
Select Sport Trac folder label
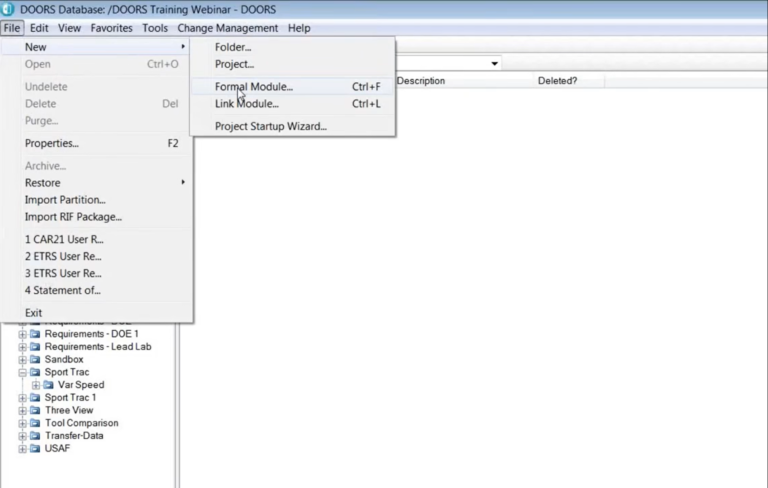click(67, 372)
